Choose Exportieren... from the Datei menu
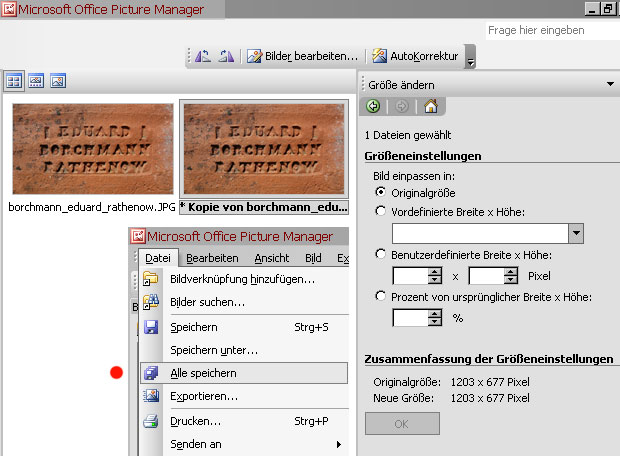 click(x=203, y=396)
